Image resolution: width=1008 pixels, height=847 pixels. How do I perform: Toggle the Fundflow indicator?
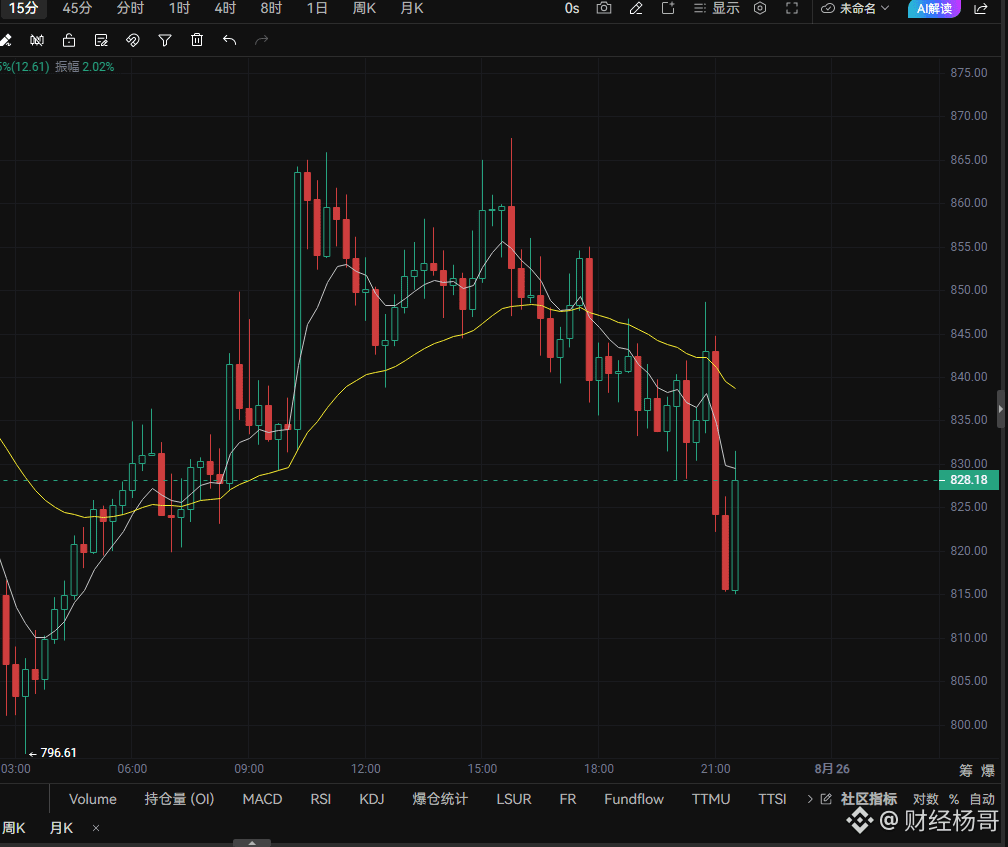pyautogui.click(x=634, y=799)
